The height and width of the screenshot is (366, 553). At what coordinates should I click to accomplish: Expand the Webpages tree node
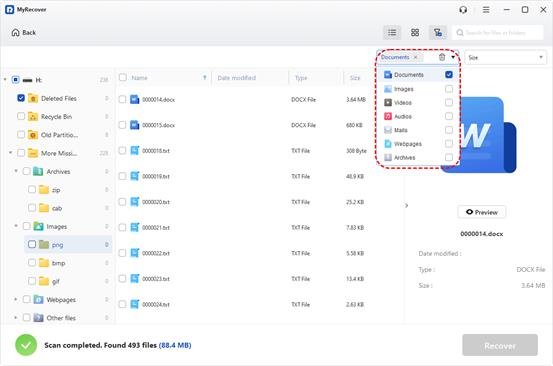[x=16, y=299]
